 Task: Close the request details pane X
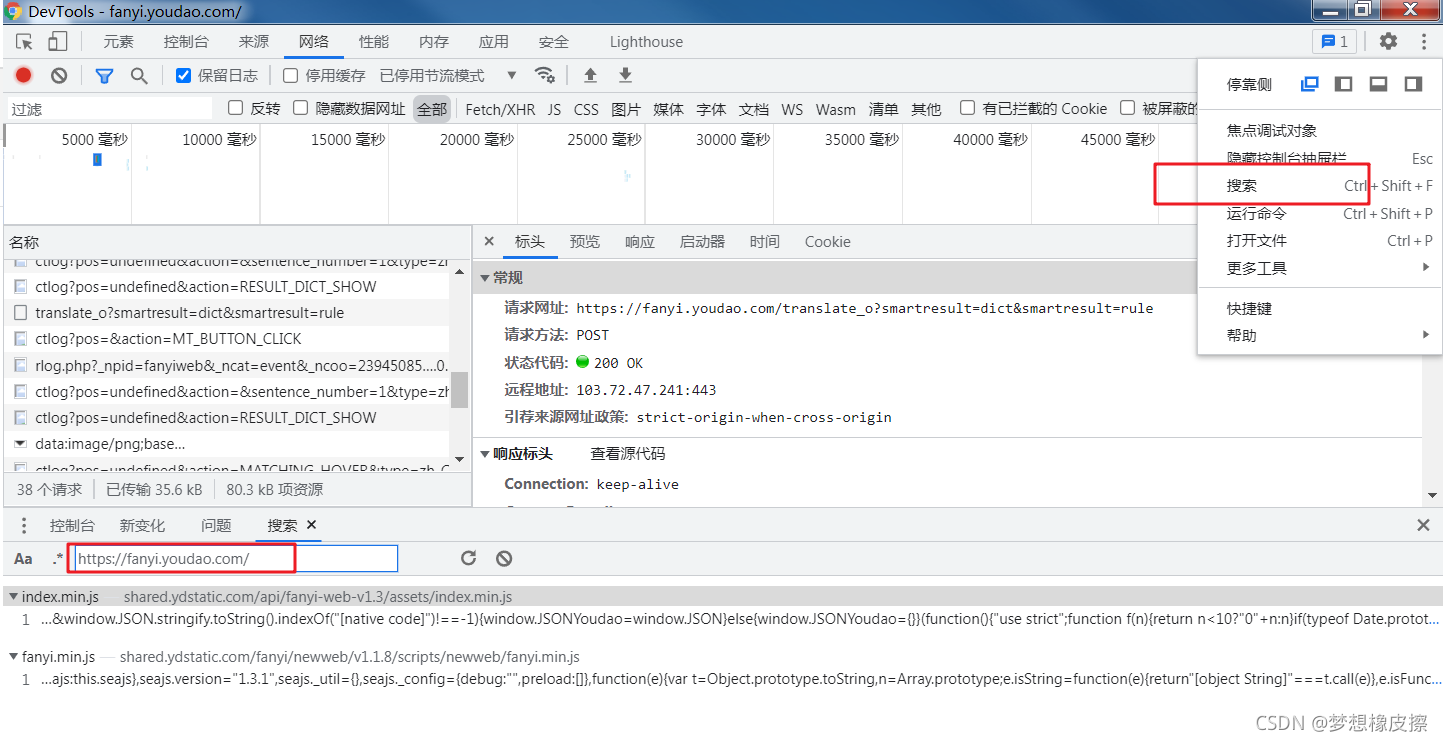tap(489, 241)
